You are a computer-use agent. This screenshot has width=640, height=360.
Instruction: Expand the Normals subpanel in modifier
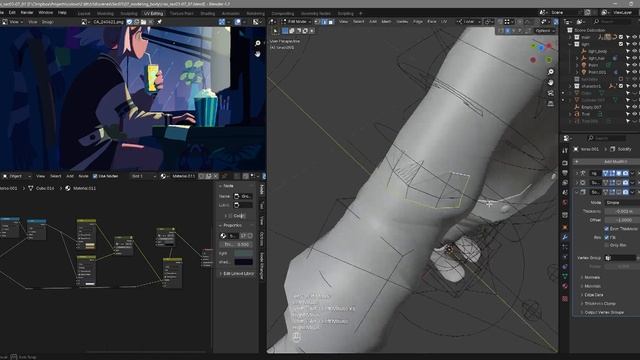592,277
